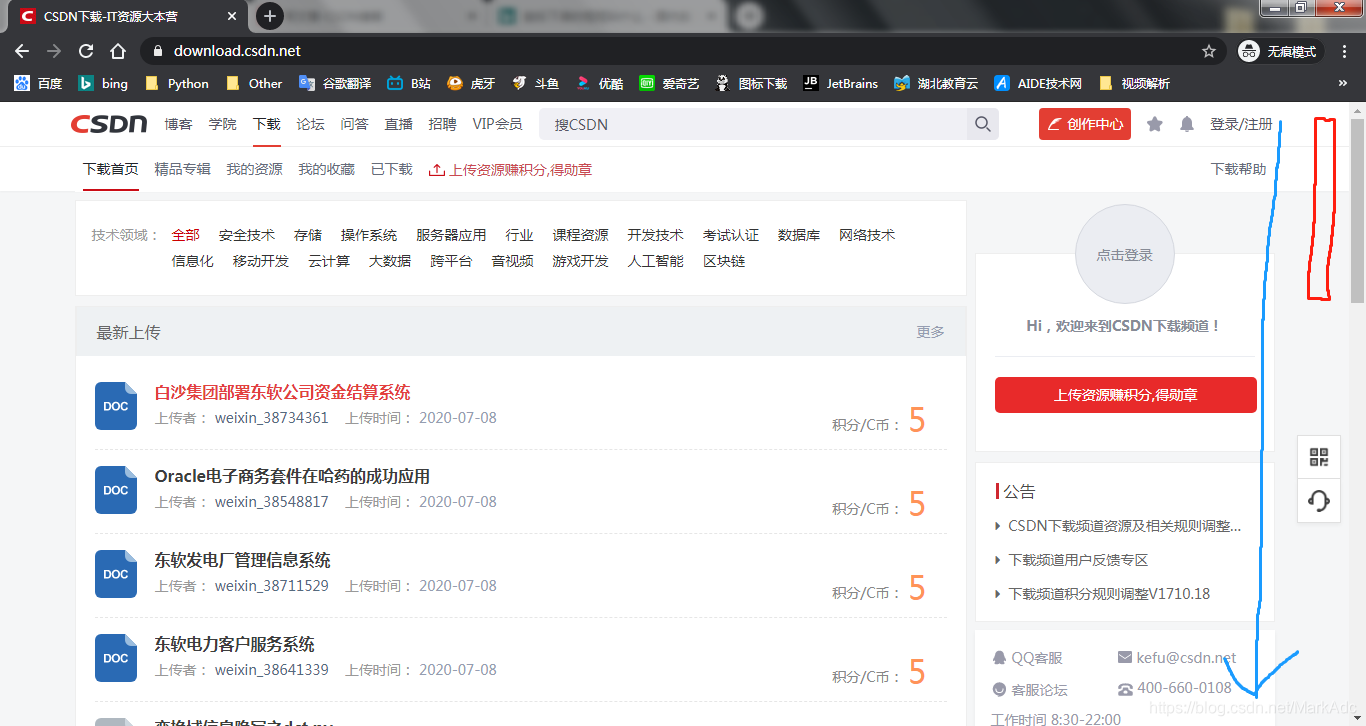Click the page vertical scrollbar thumb

[1357, 210]
